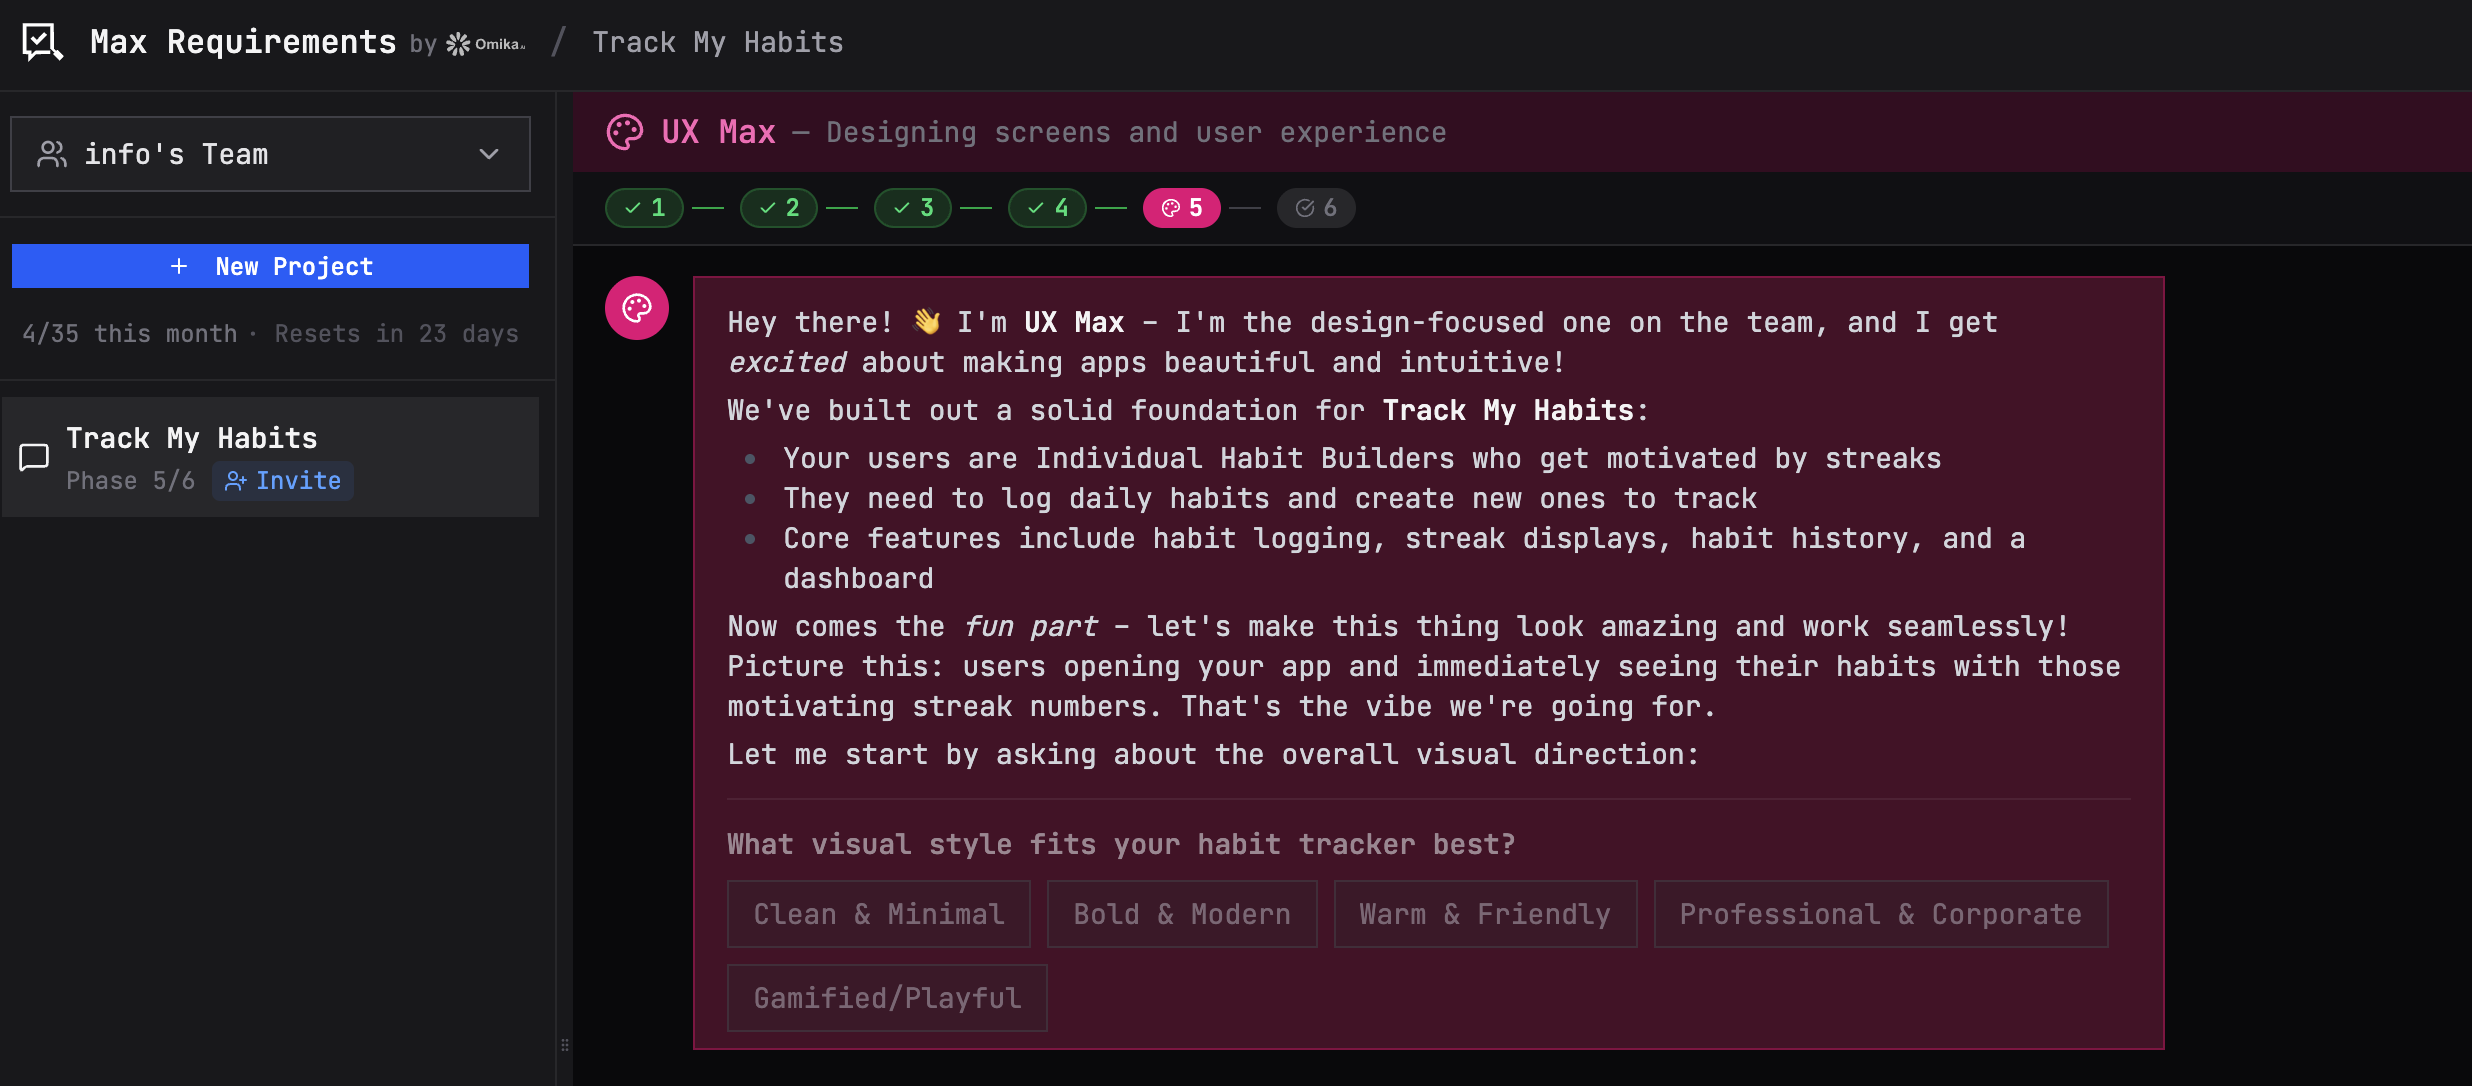Expand the info's Team dropdown chevron
The width and height of the screenshot is (2472, 1086).
pyautogui.click(x=489, y=154)
